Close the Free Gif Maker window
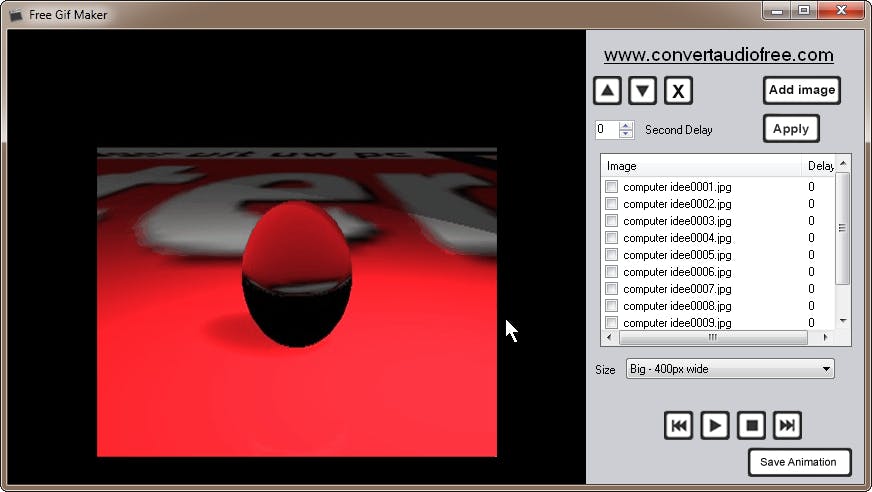 (841, 11)
